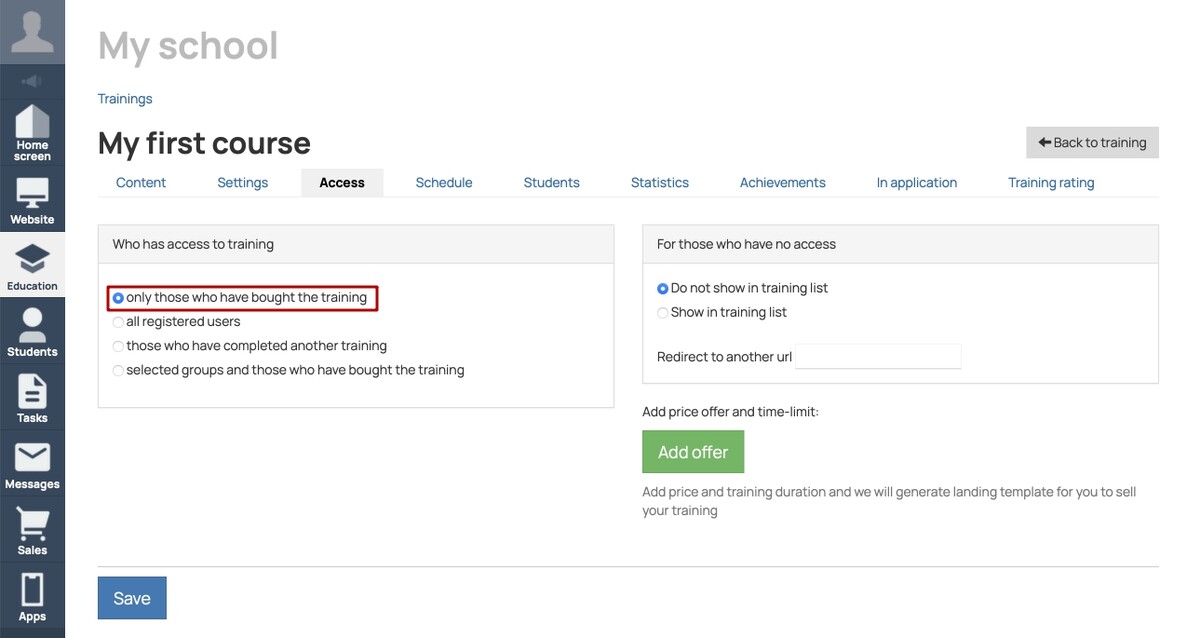Open the Achievements tab
1200x638 pixels.
(x=783, y=182)
